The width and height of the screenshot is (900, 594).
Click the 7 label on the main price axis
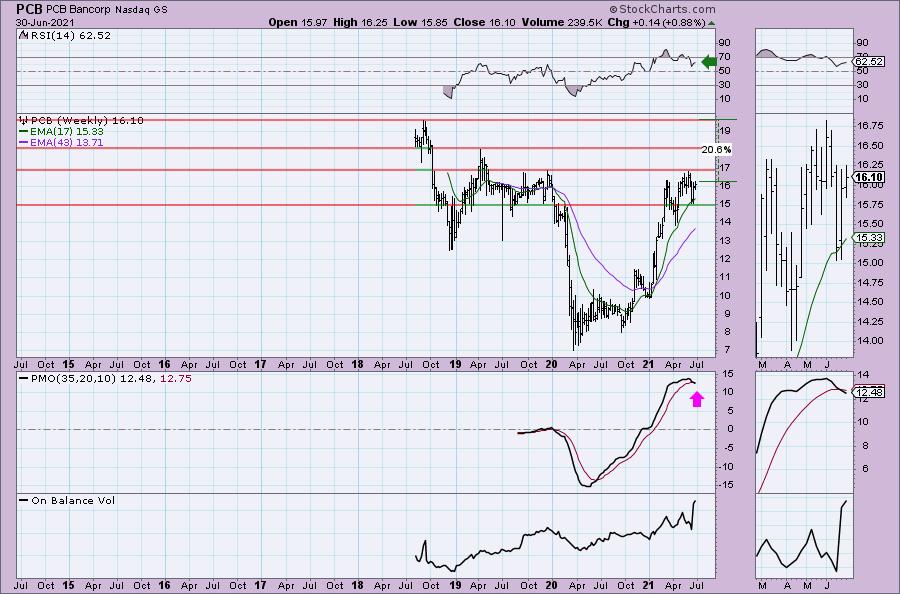pos(727,350)
